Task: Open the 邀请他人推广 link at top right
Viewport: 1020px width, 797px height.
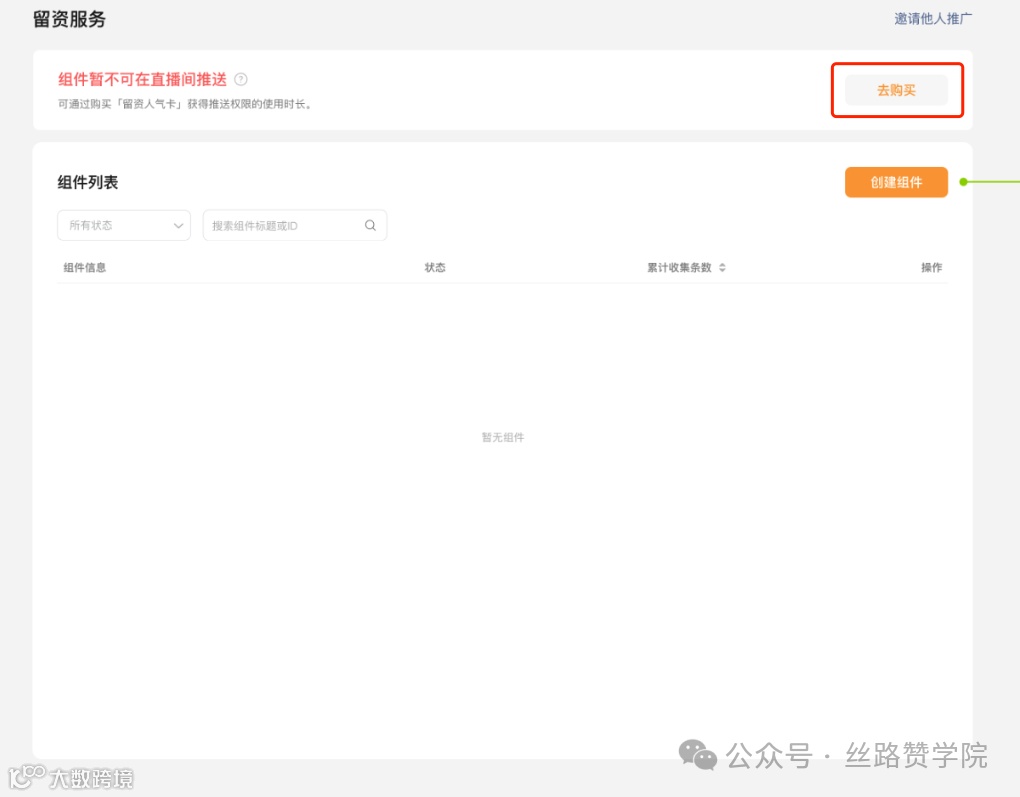Action: point(932,18)
